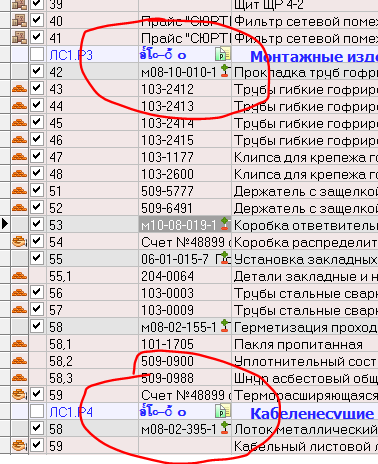Viewport: 378px width, 464px height.
Task: Click norm icon beside code м08-10-010-1
Action: point(226,71)
